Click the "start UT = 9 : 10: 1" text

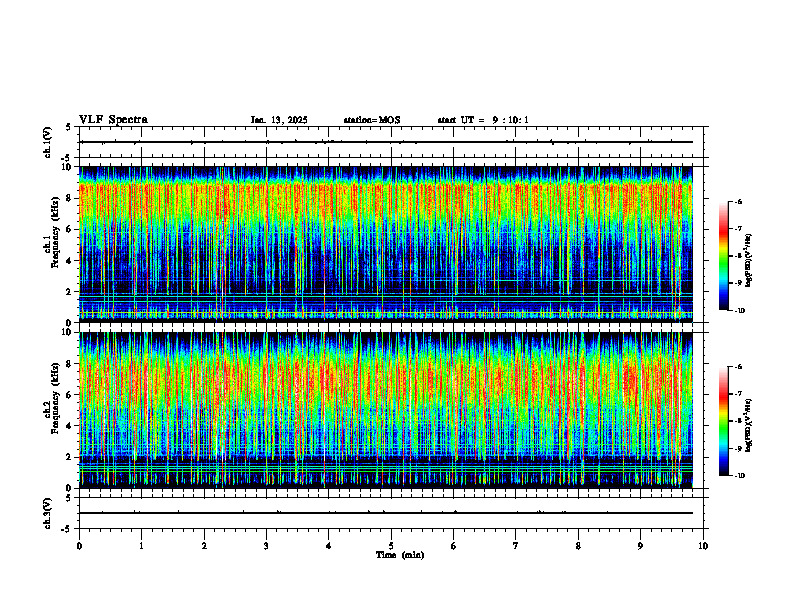[x=483, y=120]
